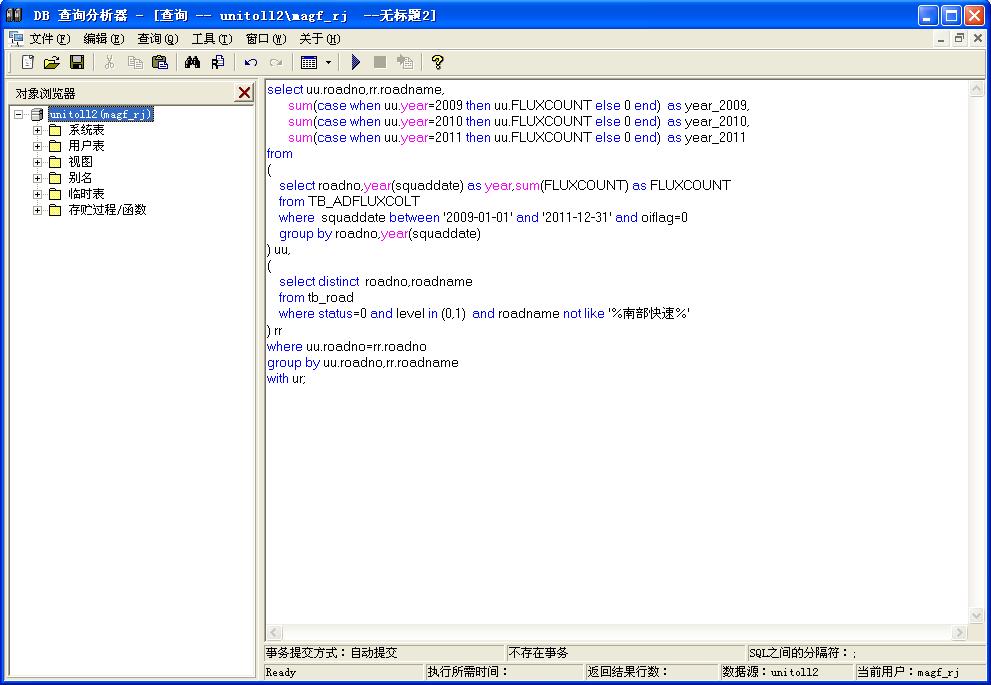This screenshot has width=991, height=685.
Task: Open an existing SQL file
Action: 53,62
